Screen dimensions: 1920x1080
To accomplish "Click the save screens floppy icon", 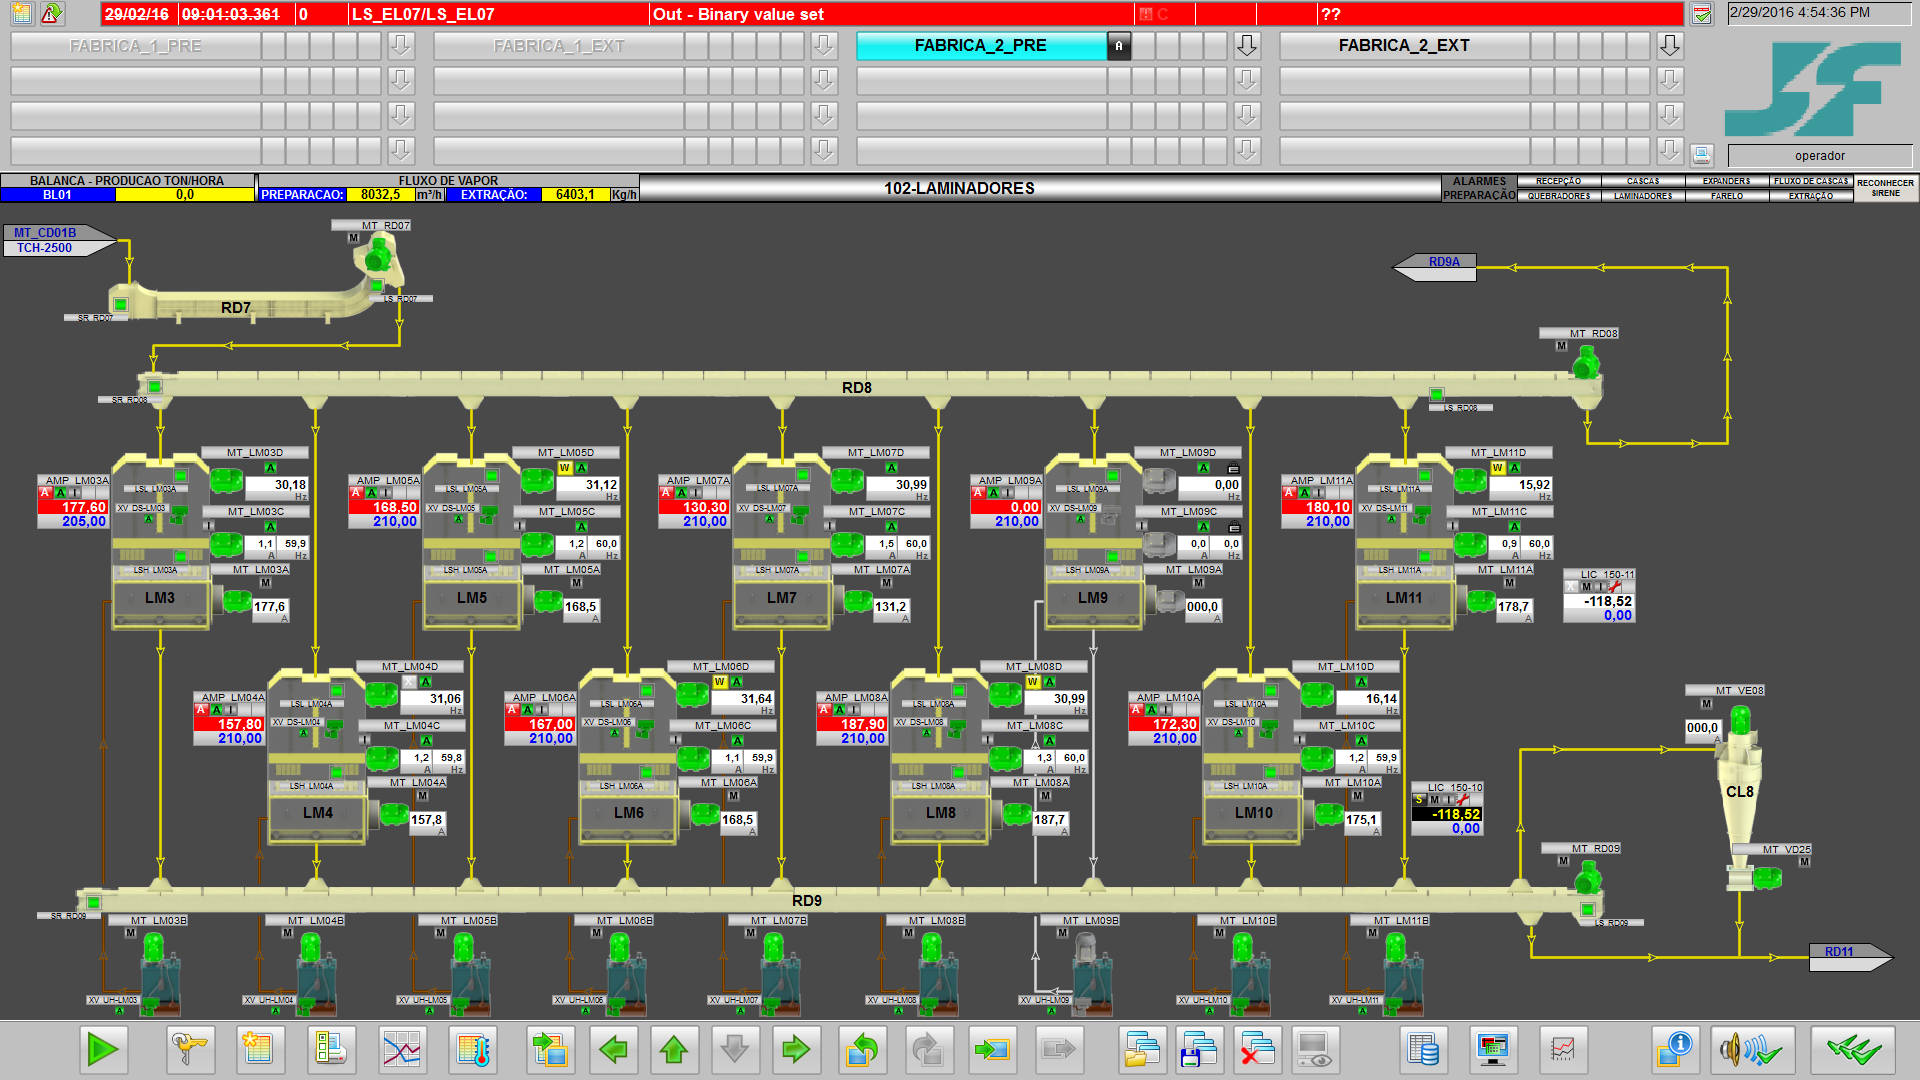I will 1198,1050.
